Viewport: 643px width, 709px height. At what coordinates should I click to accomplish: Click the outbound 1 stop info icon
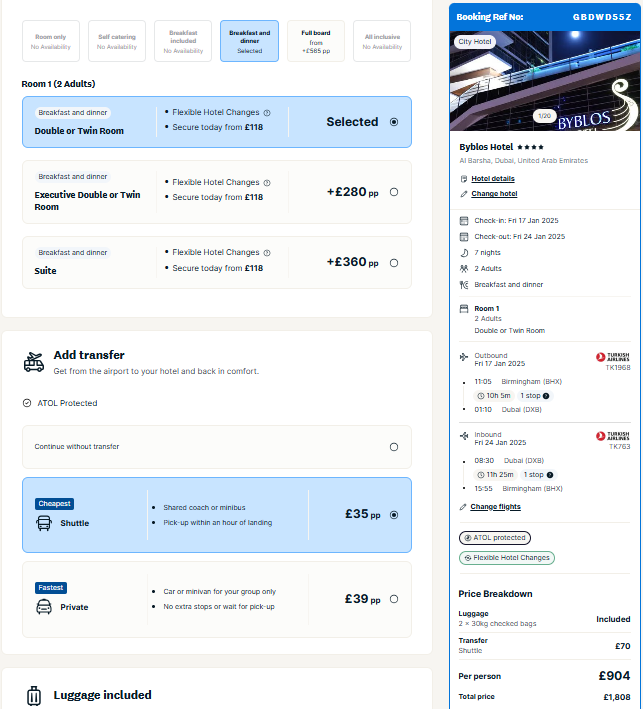pyautogui.click(x=546, y=396)
